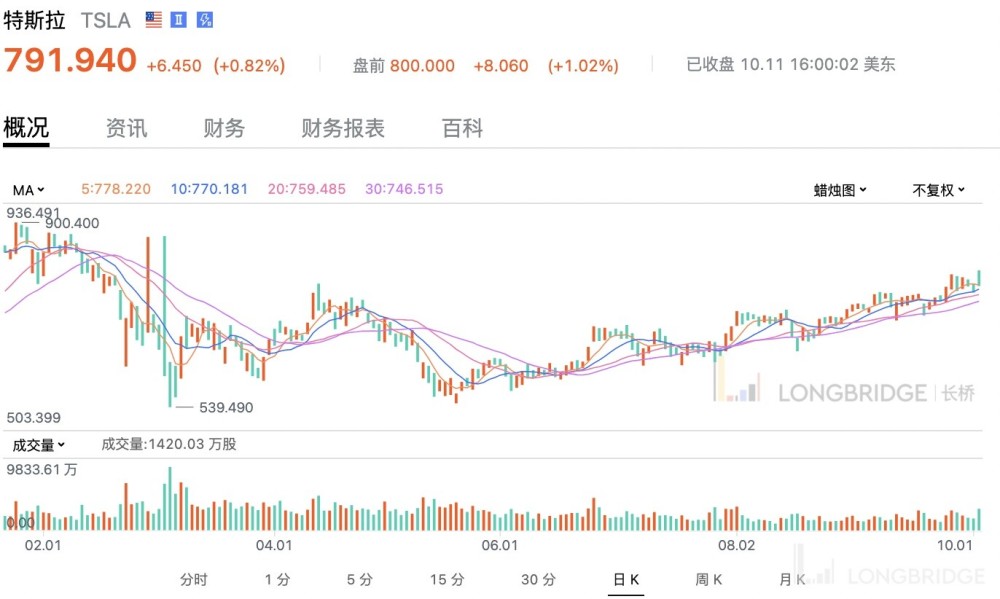The width and height of the screenshot is (1000, 599).
Task: Select the 百科 tab
Action: pyautogui.click(x=462, y=128)
